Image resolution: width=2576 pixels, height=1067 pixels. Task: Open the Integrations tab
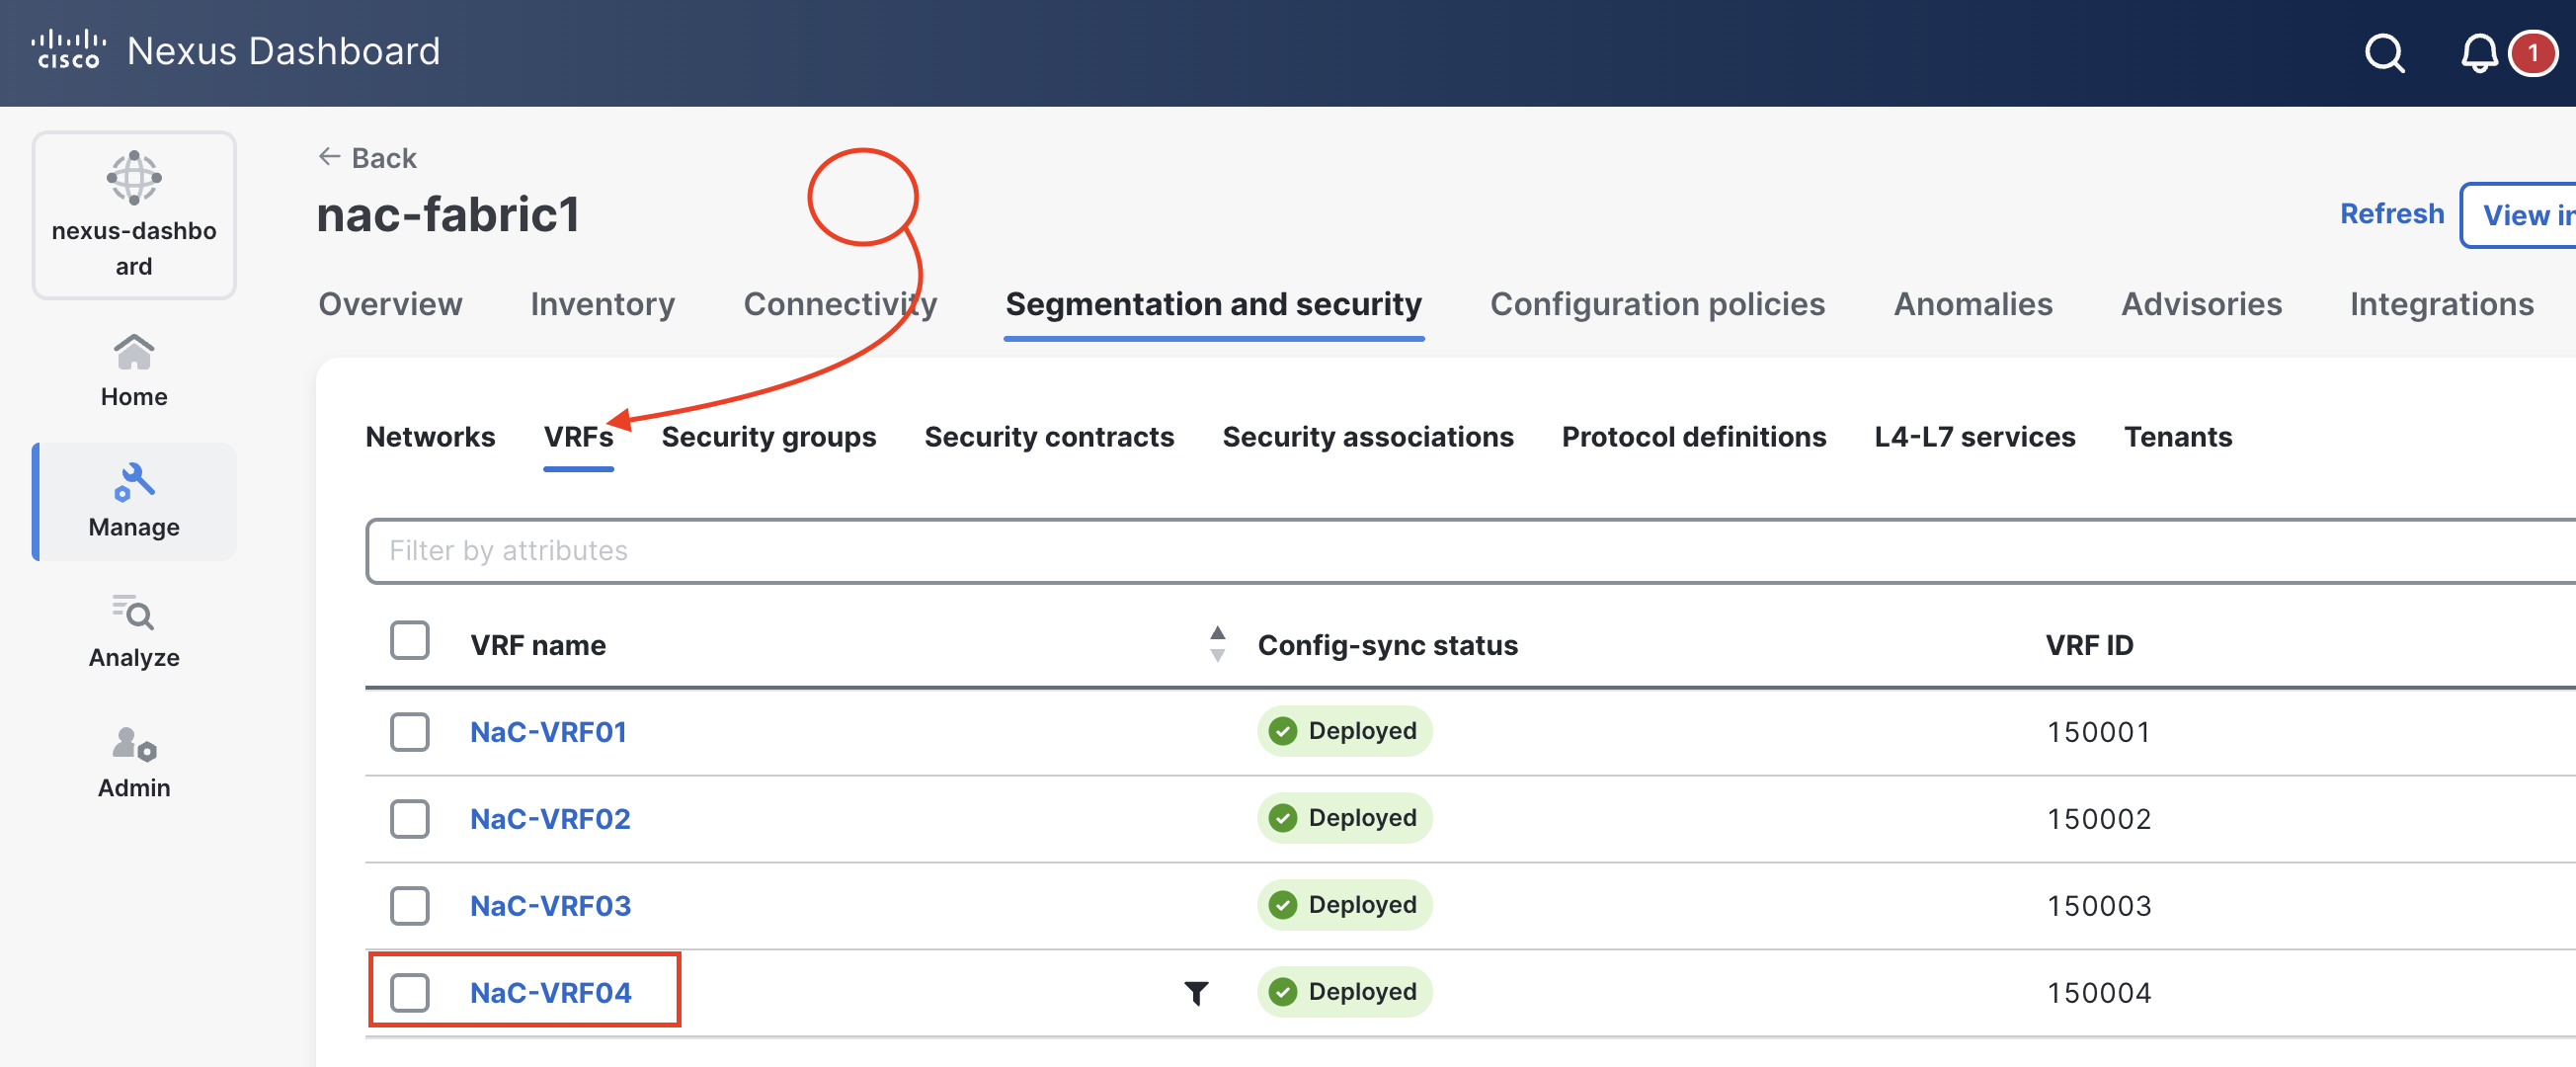pos(2441,304)
